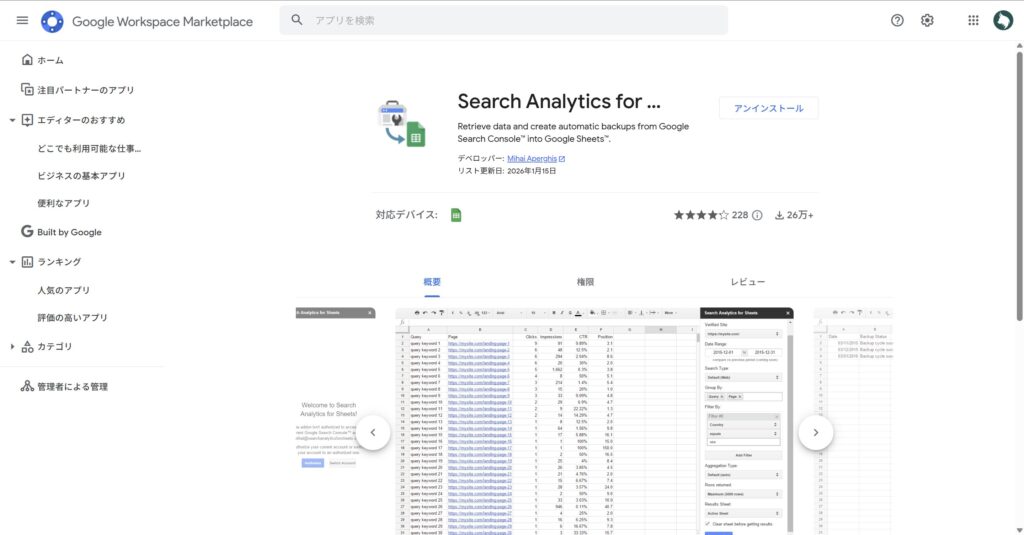This screenshot has width=1024, height=535.
Task: Switch to the 概要 tab
Action: point(432,282)
